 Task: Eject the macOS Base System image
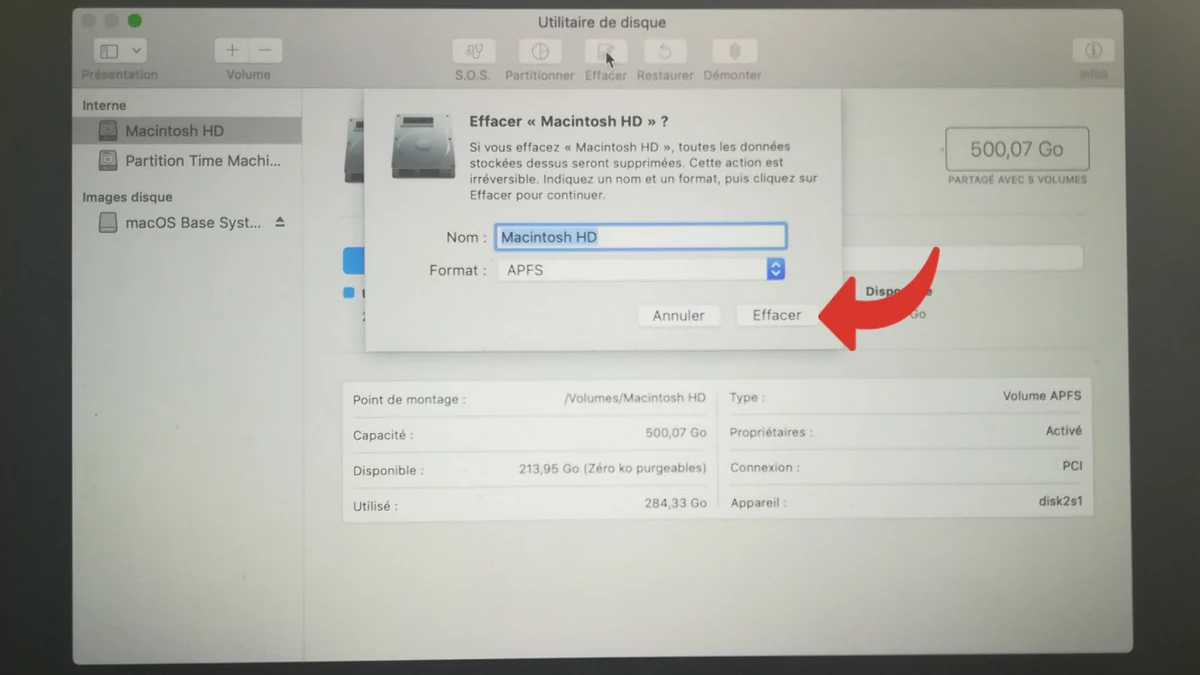click(x=280, y=222)
